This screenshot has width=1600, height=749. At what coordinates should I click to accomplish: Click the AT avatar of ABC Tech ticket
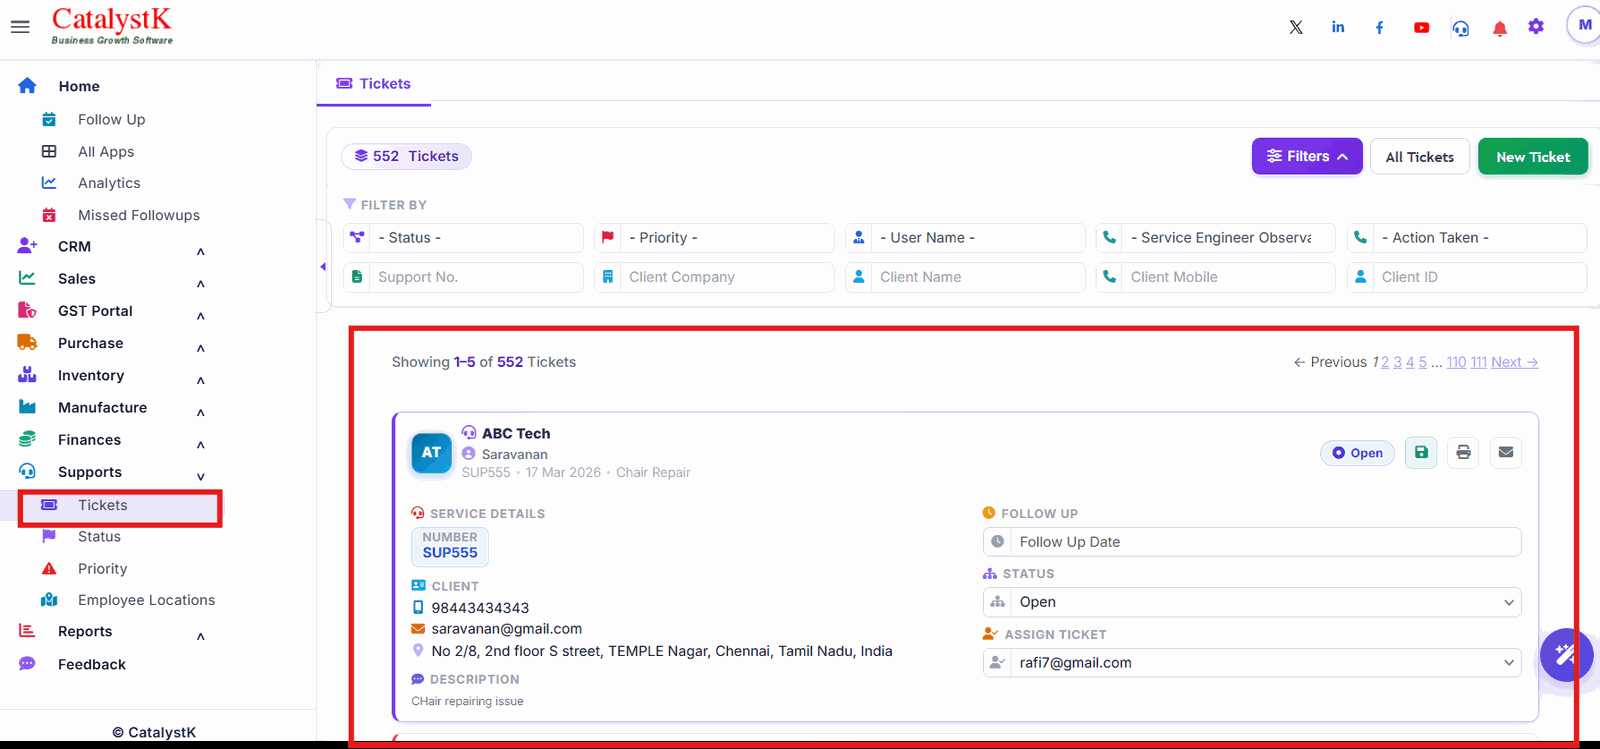tap(431, 452)
